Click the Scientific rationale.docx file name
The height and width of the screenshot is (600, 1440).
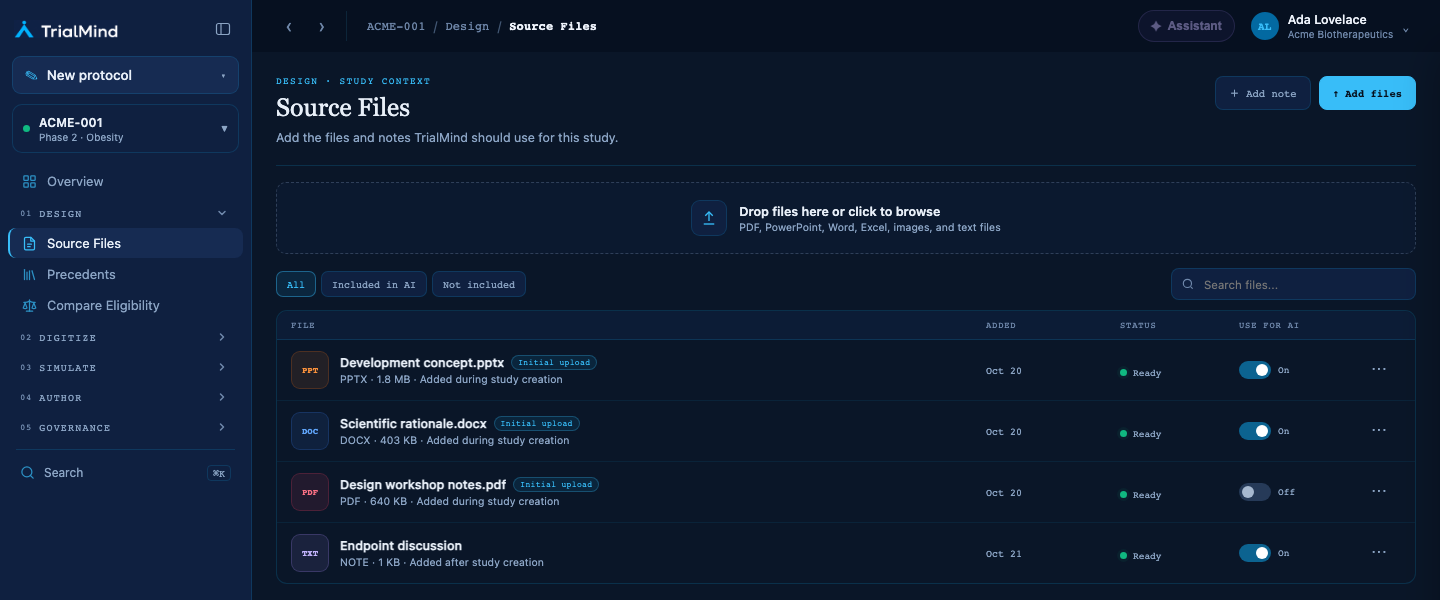coord(413,424)
